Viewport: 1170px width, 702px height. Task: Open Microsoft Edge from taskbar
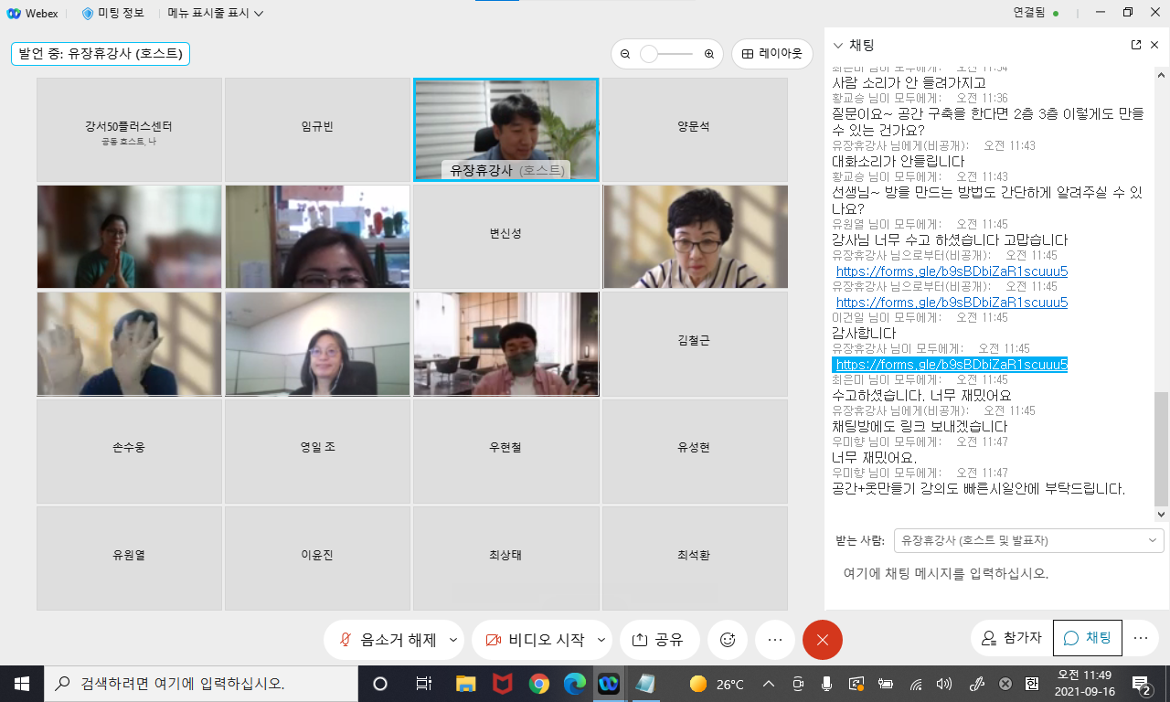click(x=575, y=683)
